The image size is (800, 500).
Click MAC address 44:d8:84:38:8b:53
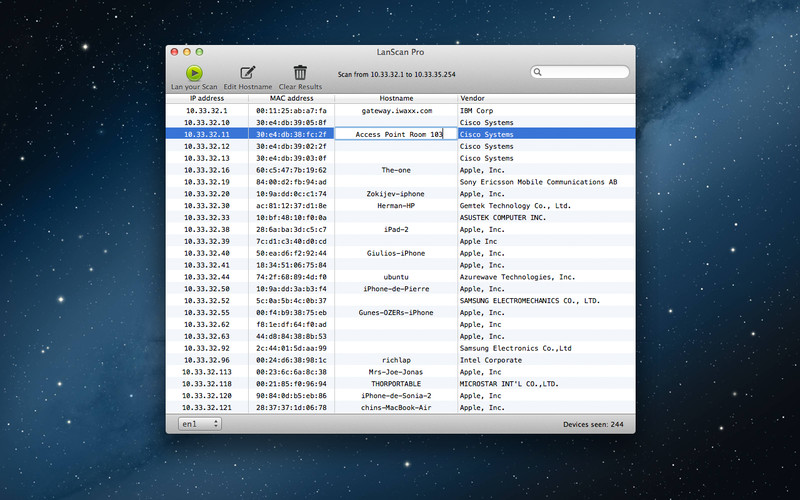(291, 336)
